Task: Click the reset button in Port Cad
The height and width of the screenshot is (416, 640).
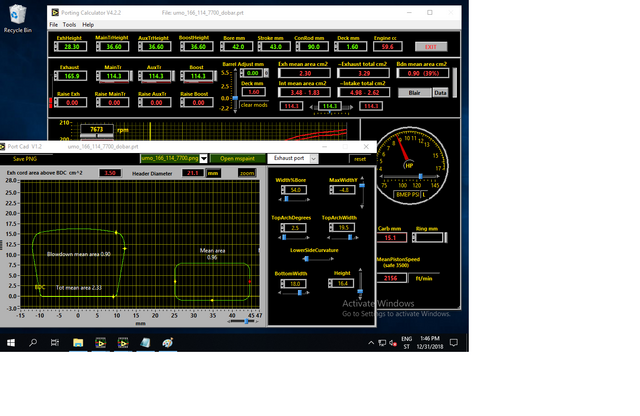Action: [x=360, y=159]
